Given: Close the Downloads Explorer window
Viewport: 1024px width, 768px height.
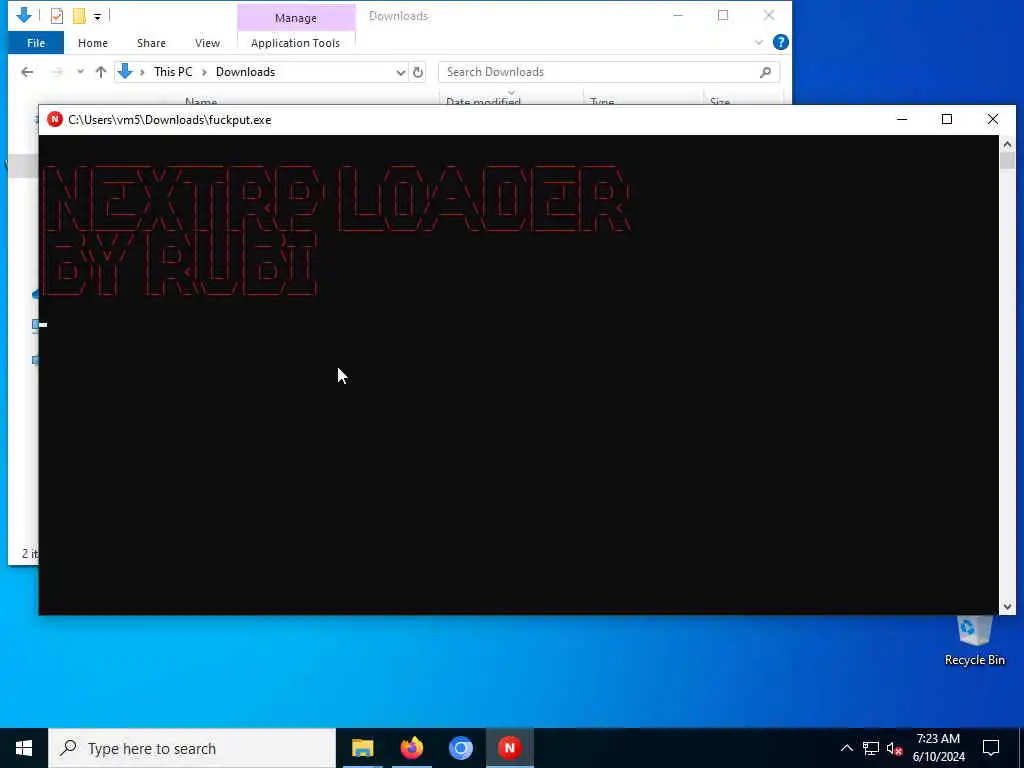Looking at the screenshot, I should [769, 15].
